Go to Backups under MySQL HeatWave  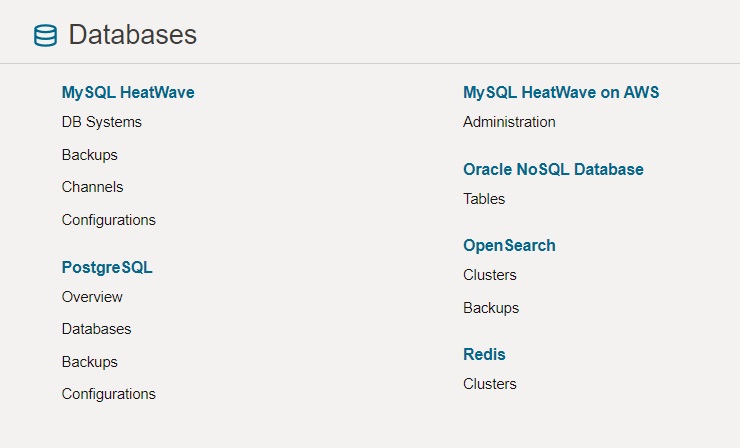(x=90, y=155)
